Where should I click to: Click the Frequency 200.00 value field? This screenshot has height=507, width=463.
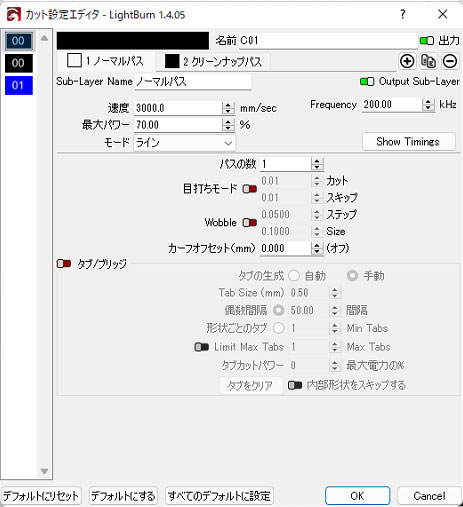click(x=392, y=105)
